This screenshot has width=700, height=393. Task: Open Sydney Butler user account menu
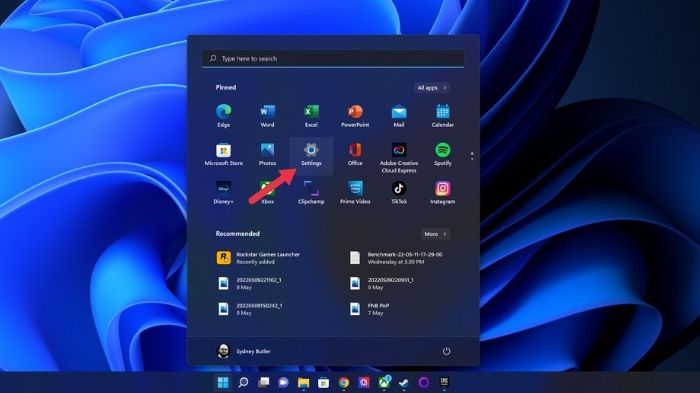point(244,351)
